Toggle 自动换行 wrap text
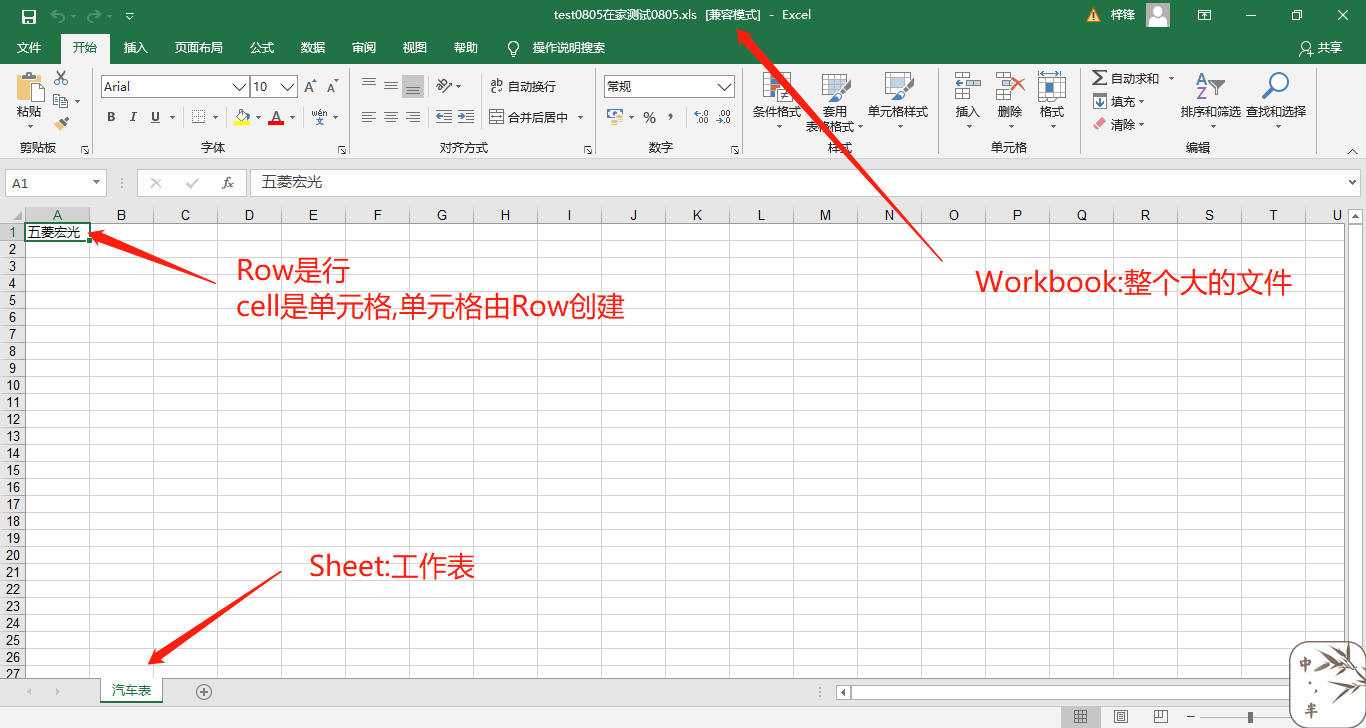The height and width of the screenshot is (728, 1366). 523,86
